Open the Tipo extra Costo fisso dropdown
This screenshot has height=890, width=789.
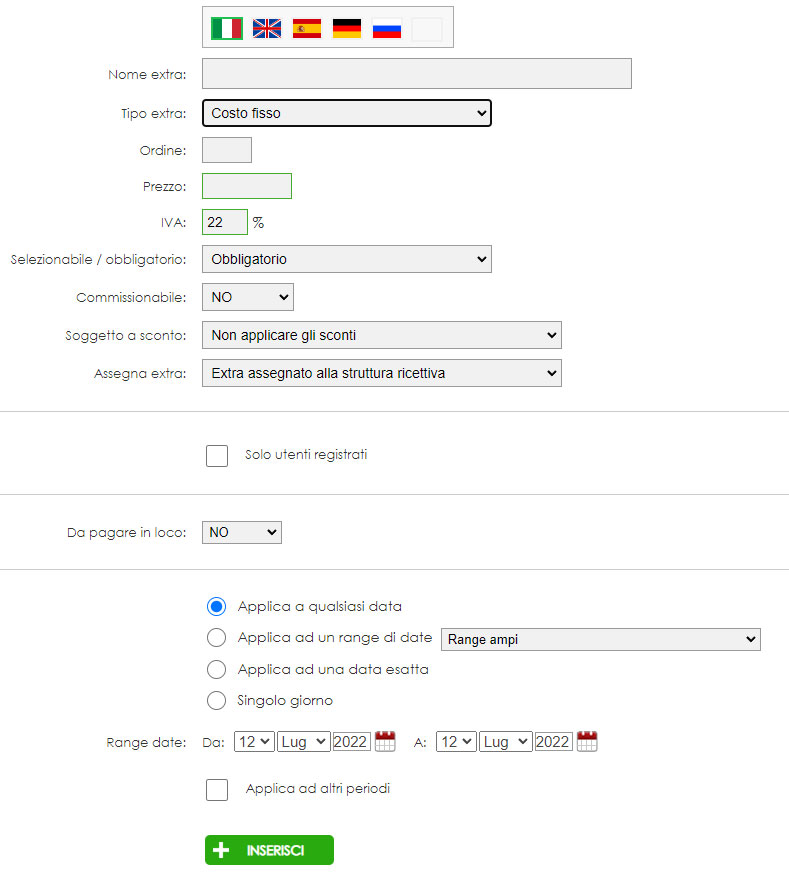tap(347, 113)
